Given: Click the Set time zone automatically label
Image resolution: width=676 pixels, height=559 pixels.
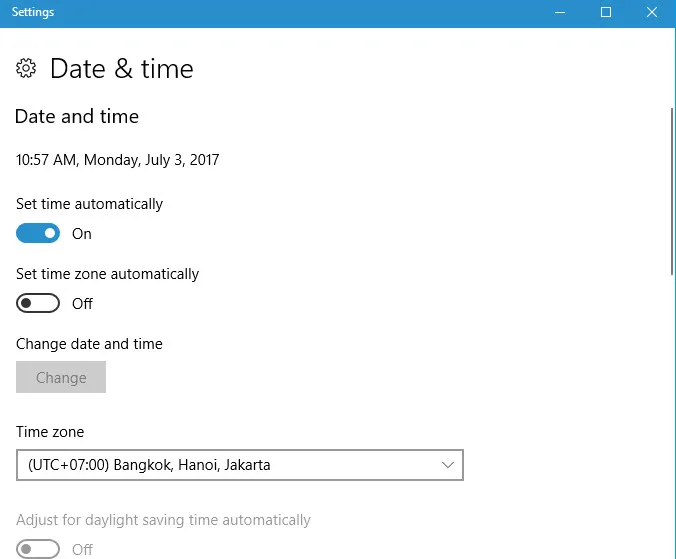Looking at the screenshot, I should (x=107, y=274).
